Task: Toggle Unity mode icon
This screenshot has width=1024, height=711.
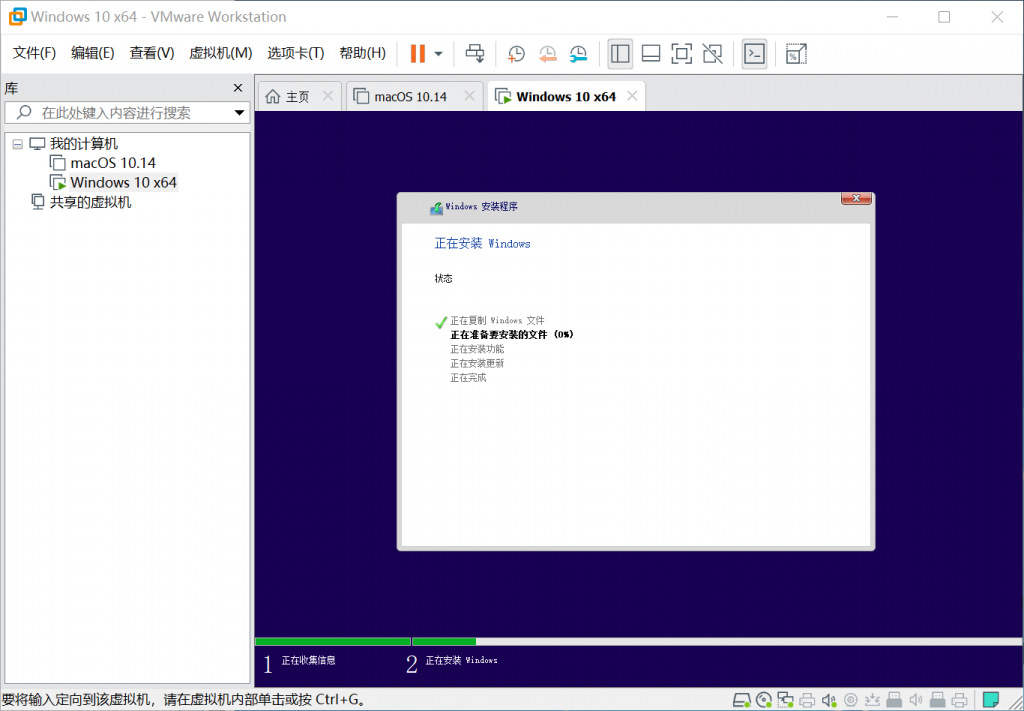Action: [x=712, y=53]
